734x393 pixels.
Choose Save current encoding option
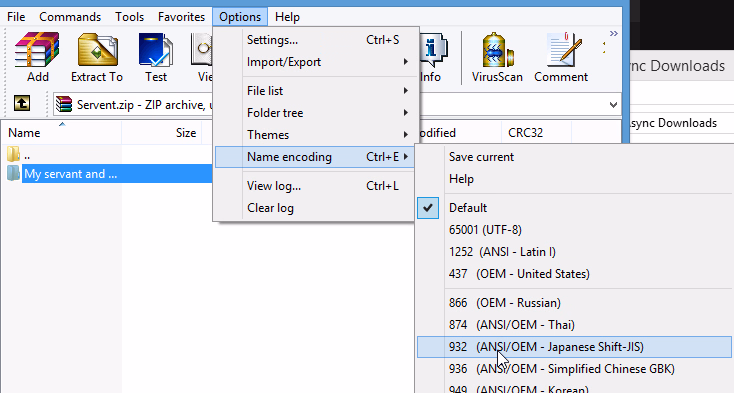click(x=574, y=157)
